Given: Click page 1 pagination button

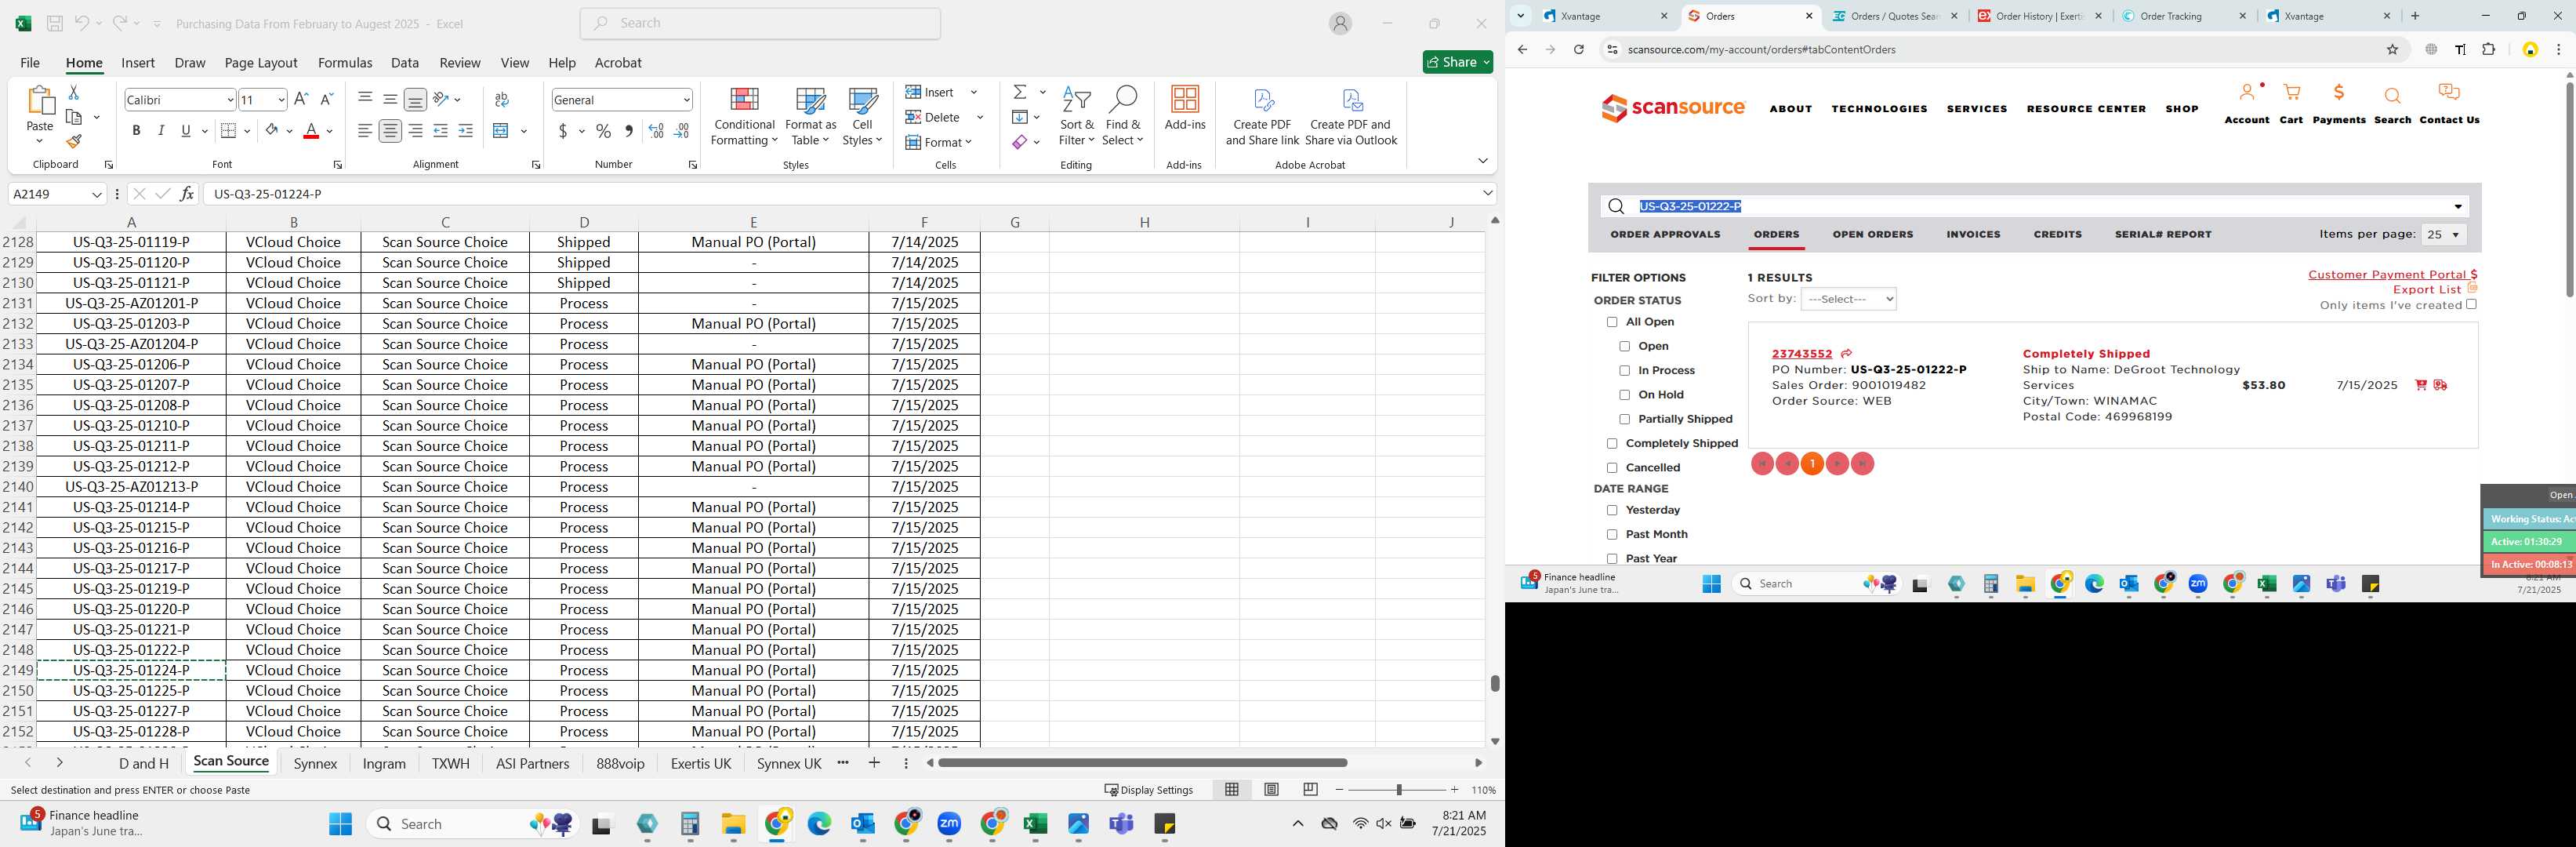Looking at the screenshot, I should click(1812, 464).
